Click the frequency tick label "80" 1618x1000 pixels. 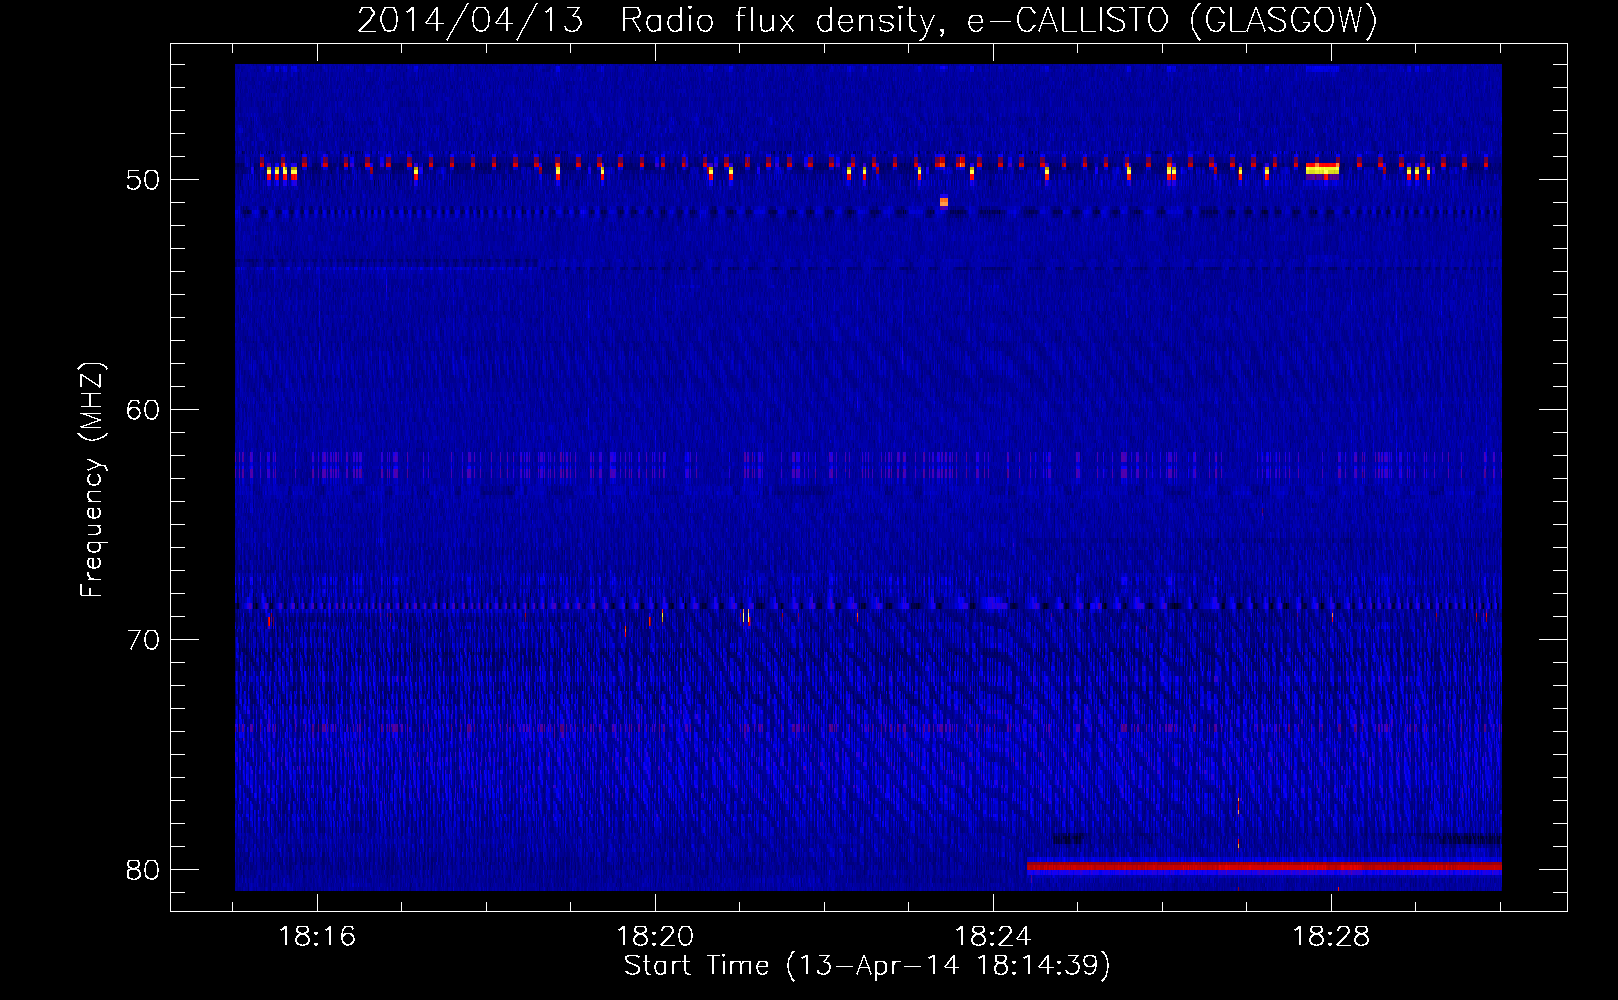[143, 870]
